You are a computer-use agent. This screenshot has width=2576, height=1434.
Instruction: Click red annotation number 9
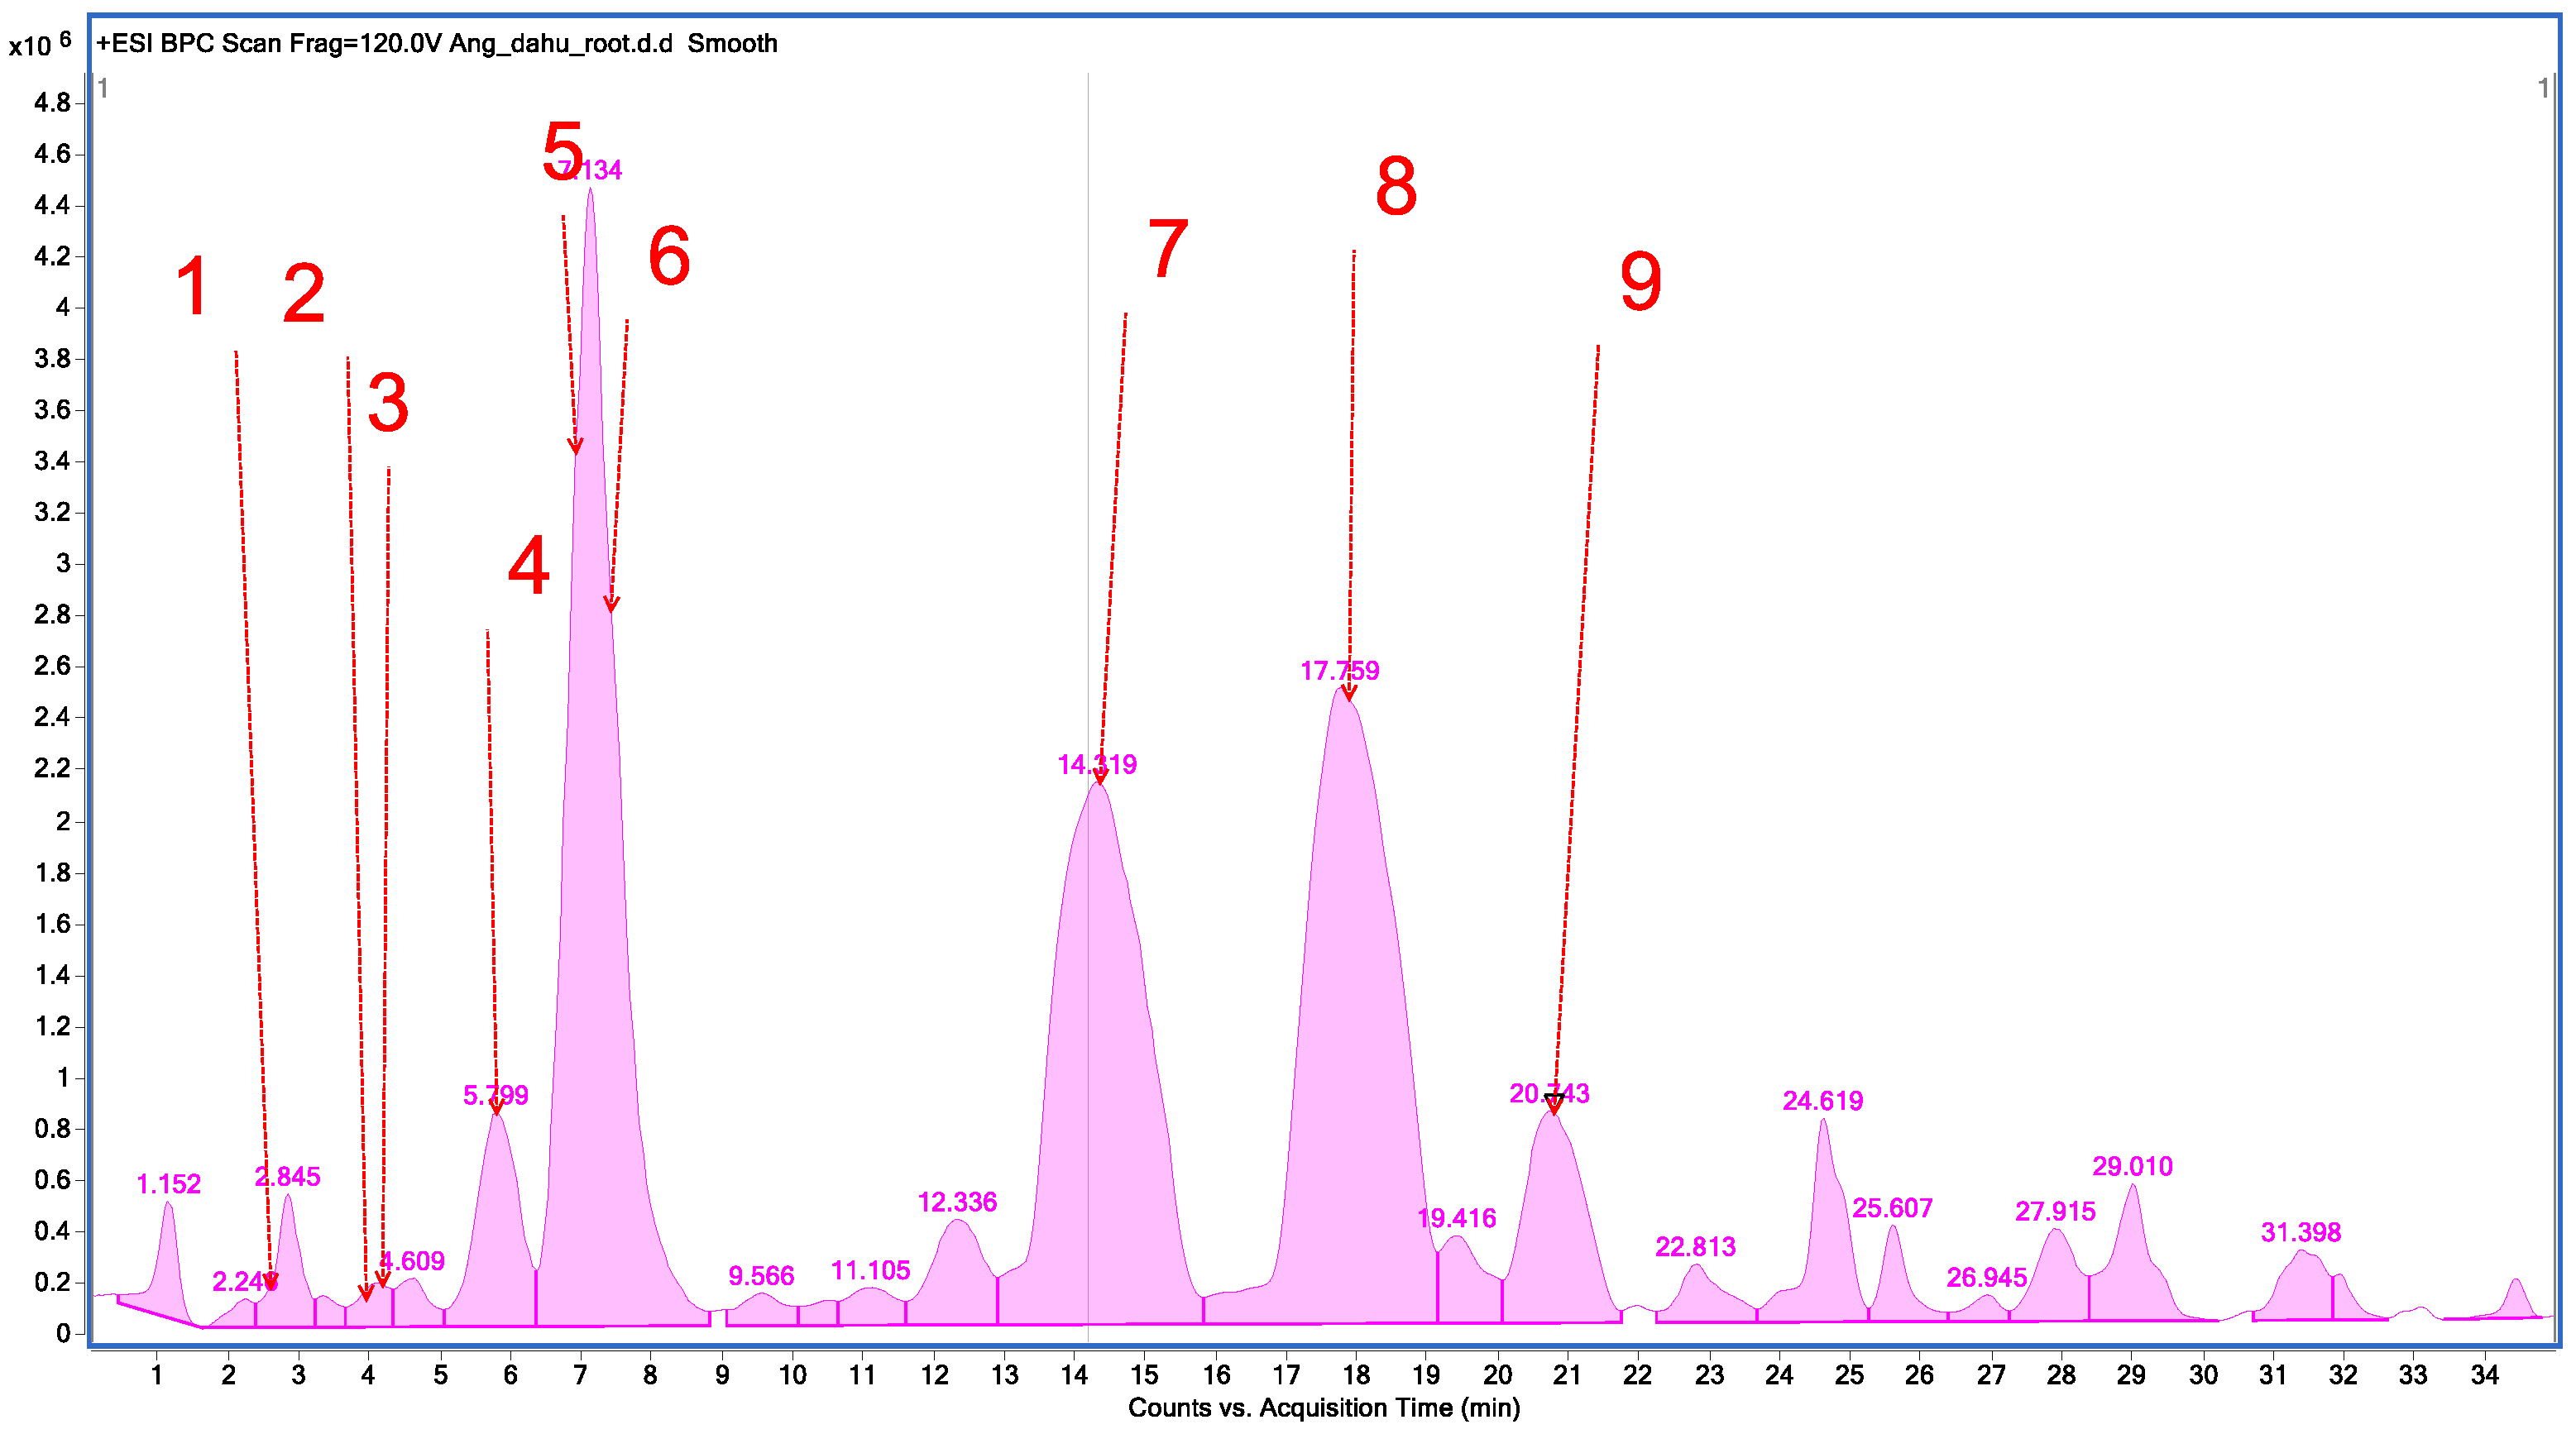coord(1640,282)
